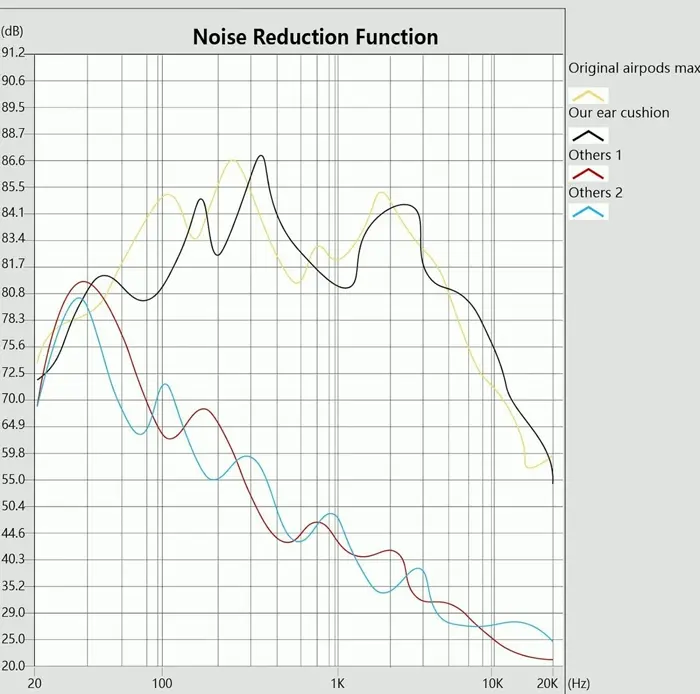Image resolution: width=700 pixels, height=694 pixels.
Task: Click the highest peak of the black curve
Action: tap(261, 156)
